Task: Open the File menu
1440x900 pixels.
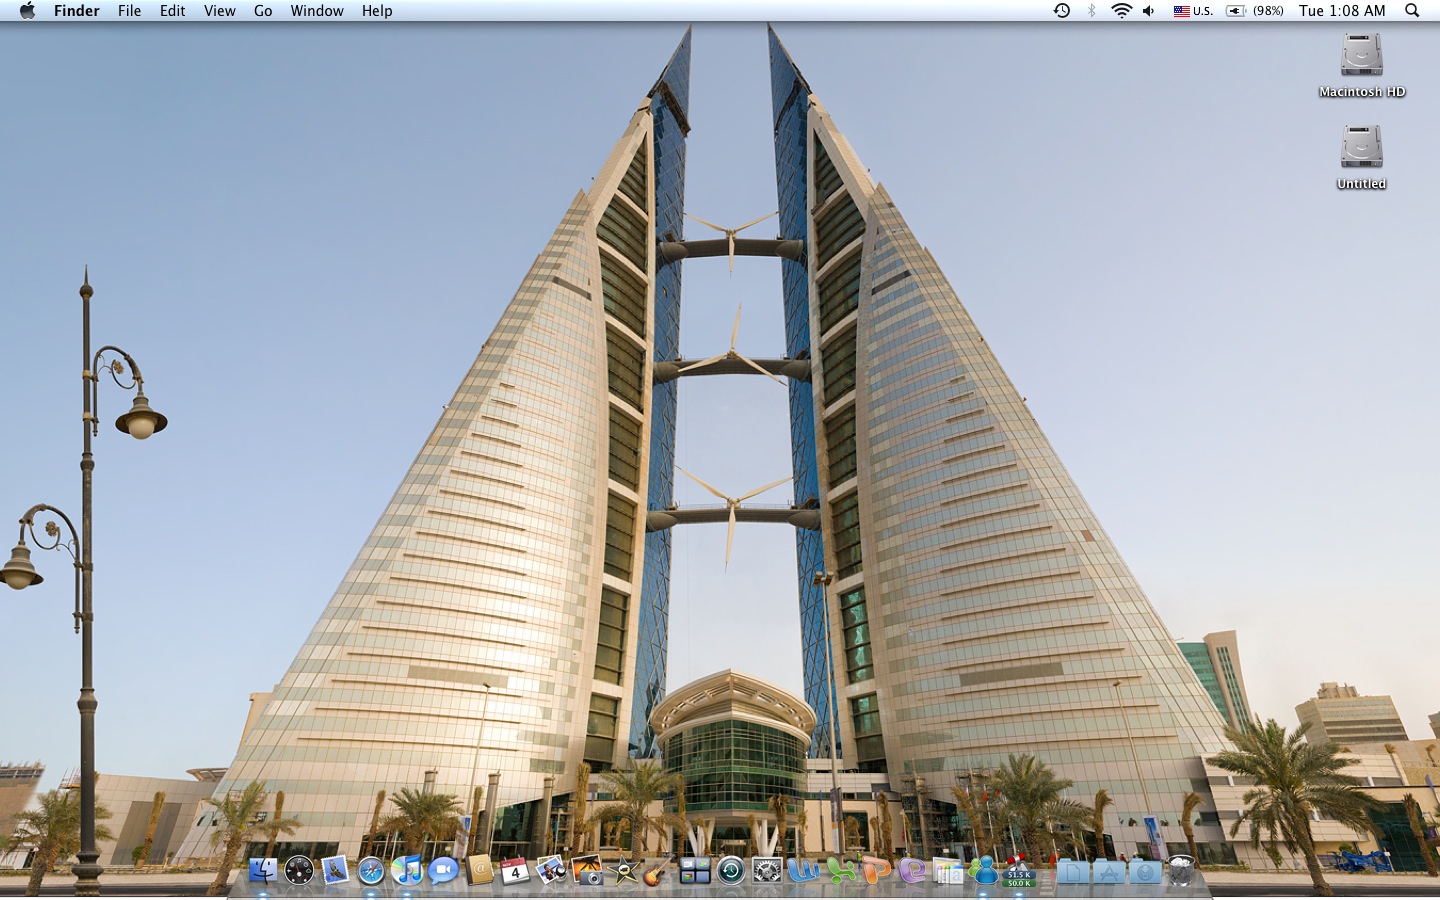Action: (x=129, y=11)
